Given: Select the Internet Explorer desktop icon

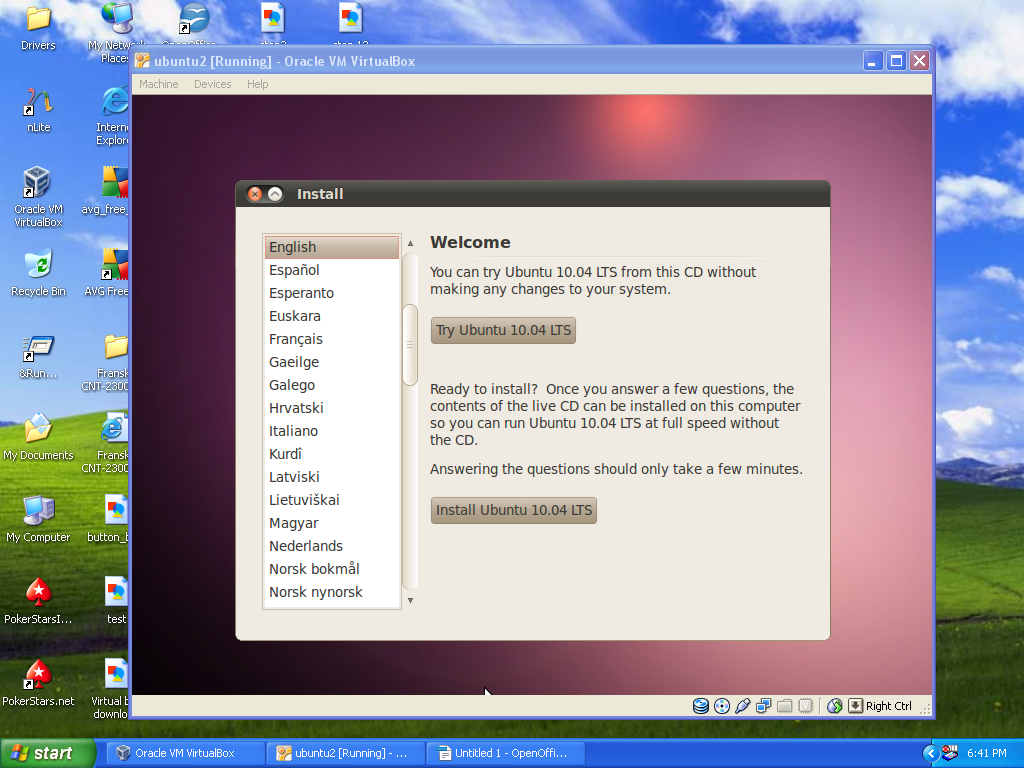Looking at the screenshot, I should coord(114,116).
